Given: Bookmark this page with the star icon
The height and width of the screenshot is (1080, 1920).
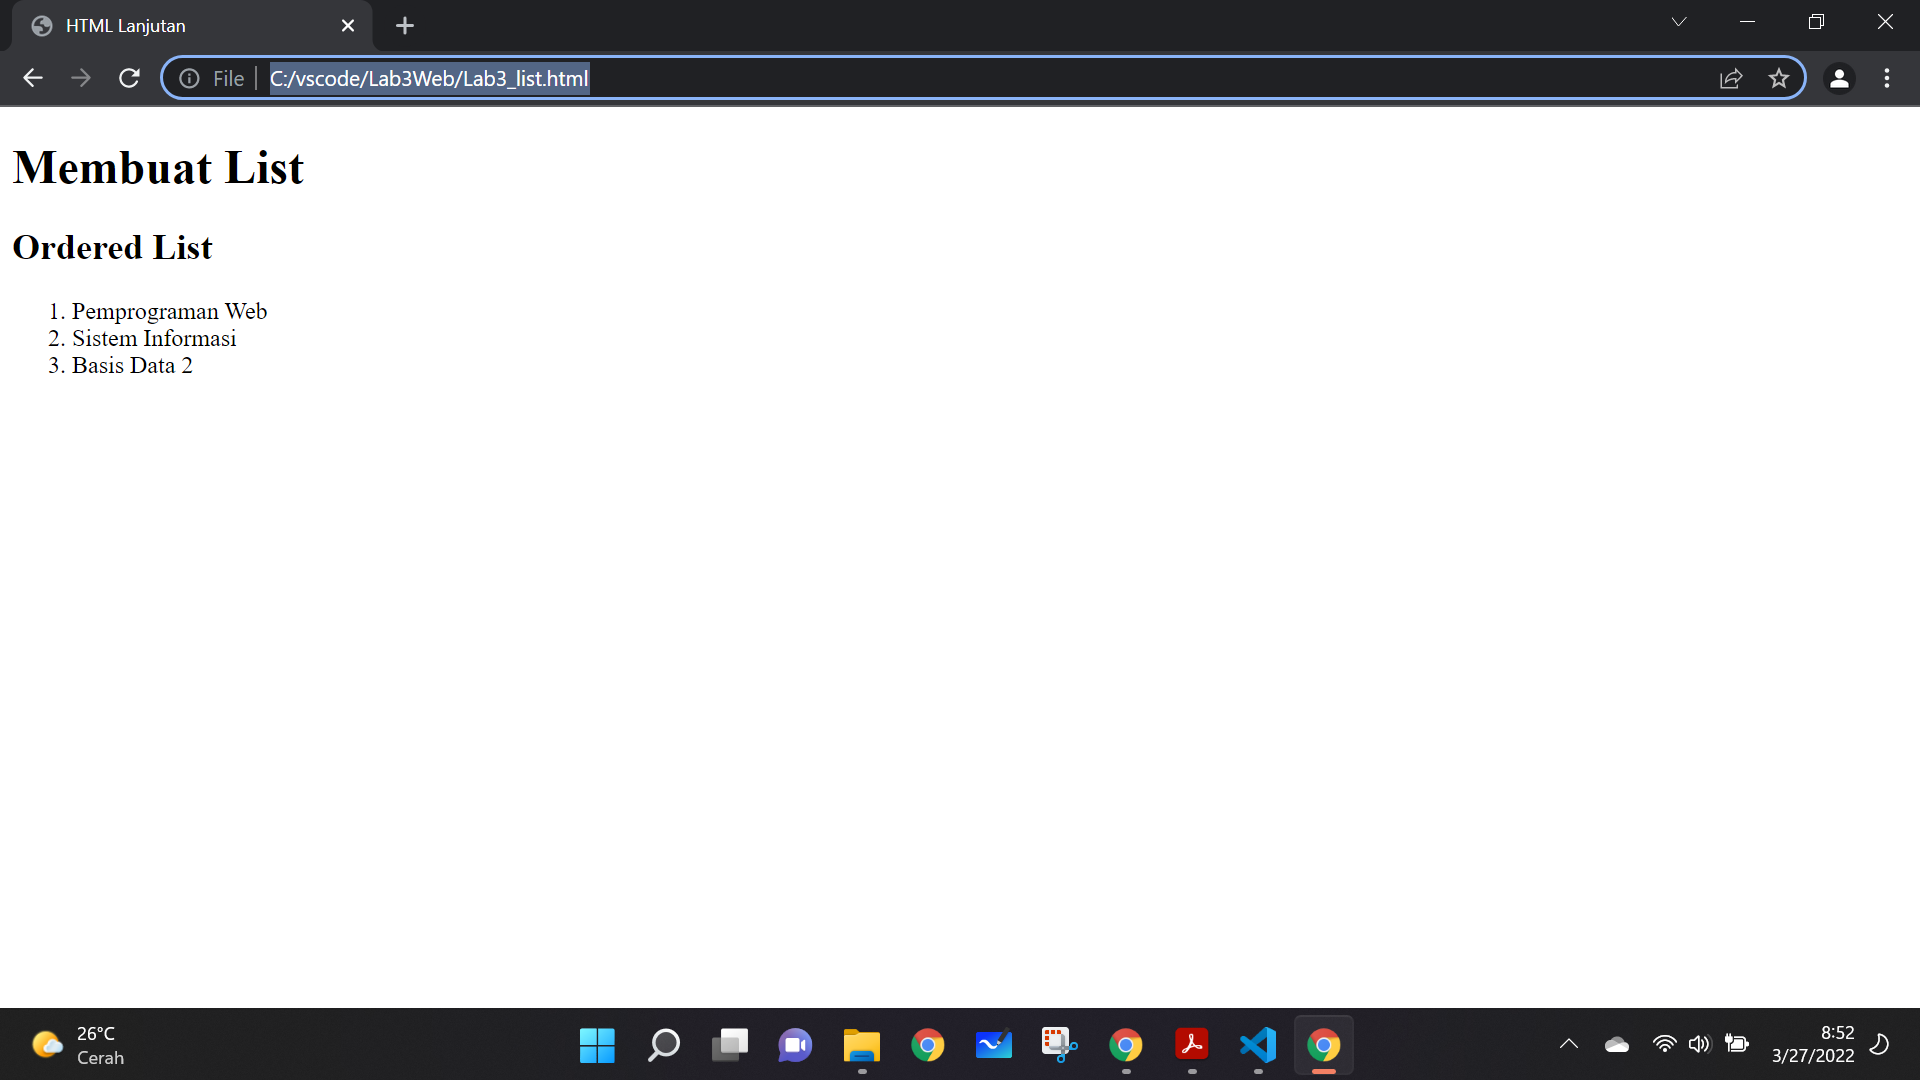Looking at the screenshot, I should pos(1779,78).
